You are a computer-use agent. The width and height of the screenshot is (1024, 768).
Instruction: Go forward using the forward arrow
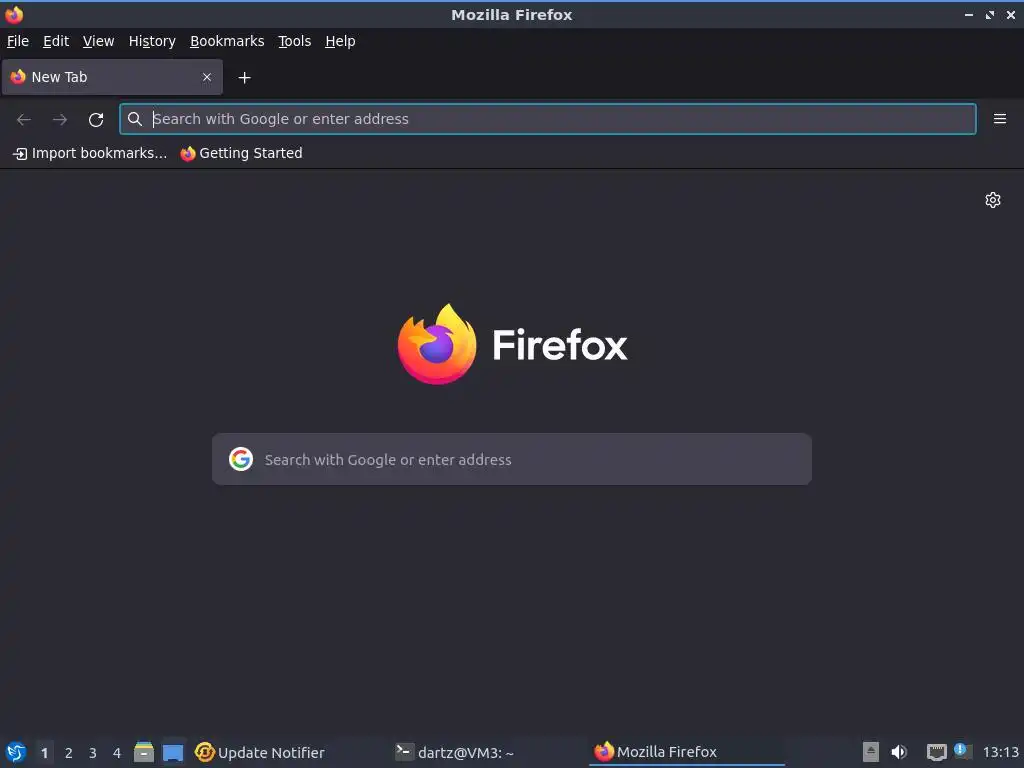[x=60, y=120]
